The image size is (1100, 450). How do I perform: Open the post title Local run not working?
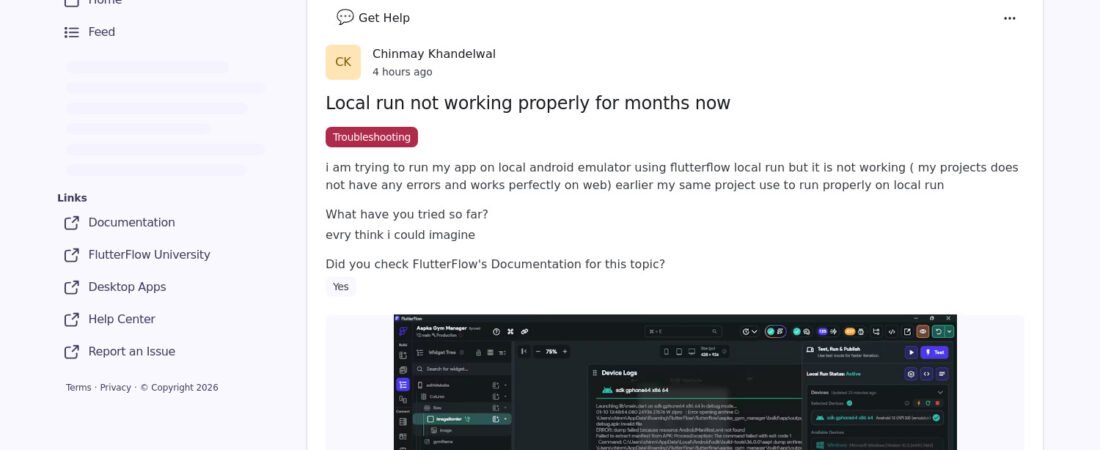coord(528,103)
